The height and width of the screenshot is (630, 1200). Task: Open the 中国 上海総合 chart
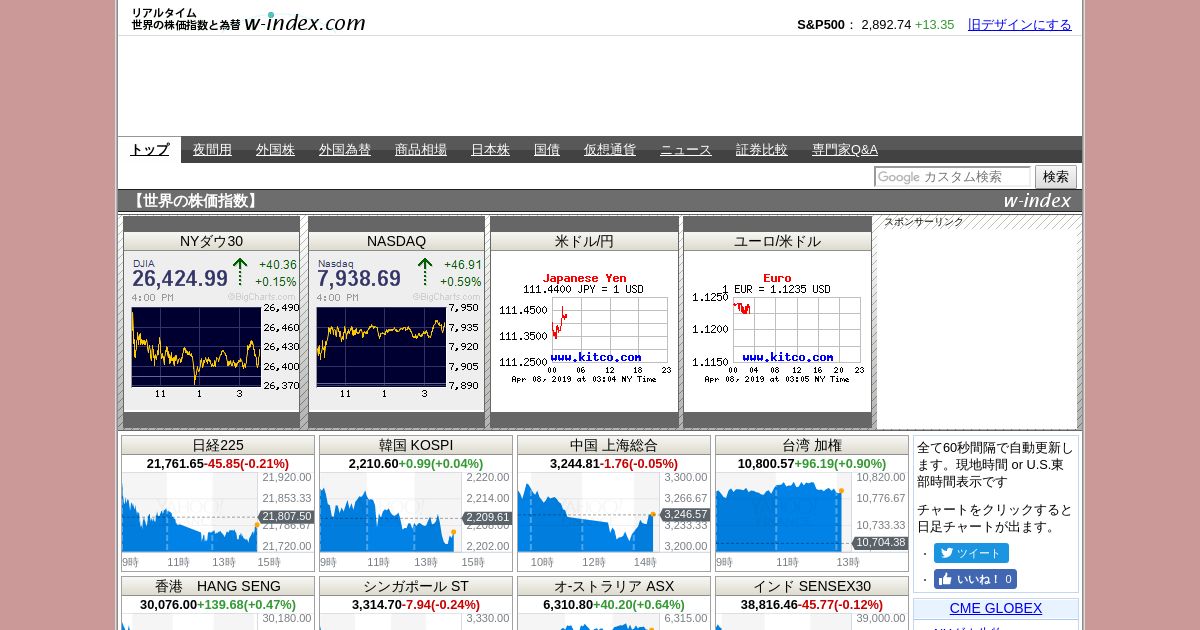pyautogui.click(x=614, y=520)
